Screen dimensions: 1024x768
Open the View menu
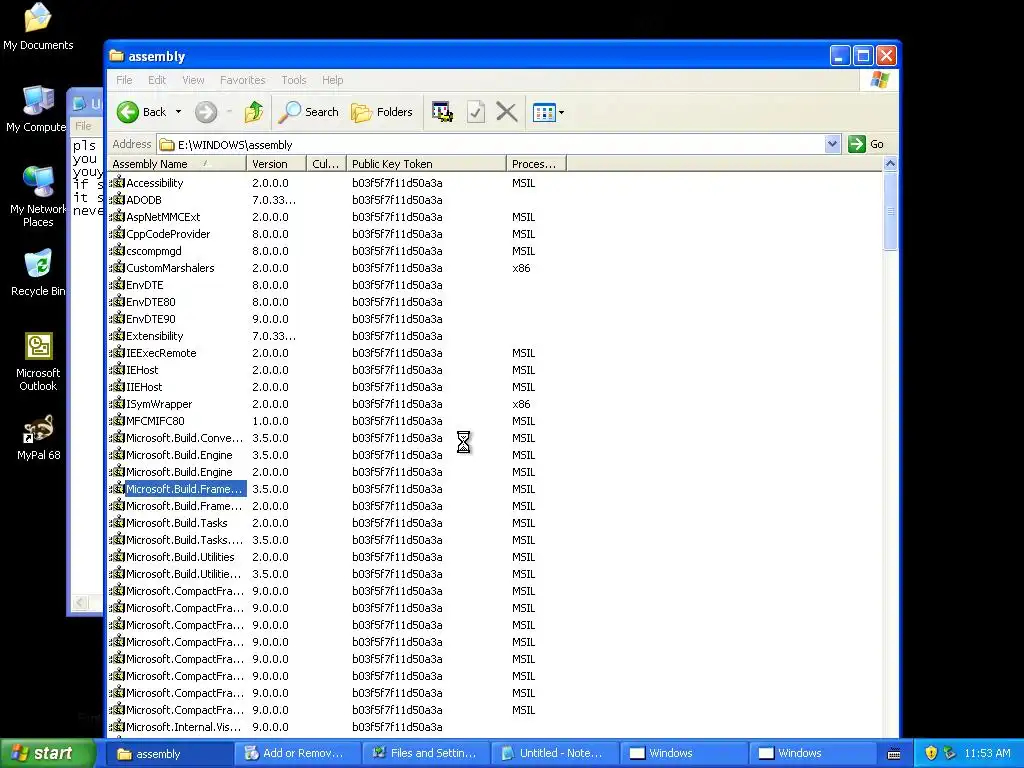193,80
